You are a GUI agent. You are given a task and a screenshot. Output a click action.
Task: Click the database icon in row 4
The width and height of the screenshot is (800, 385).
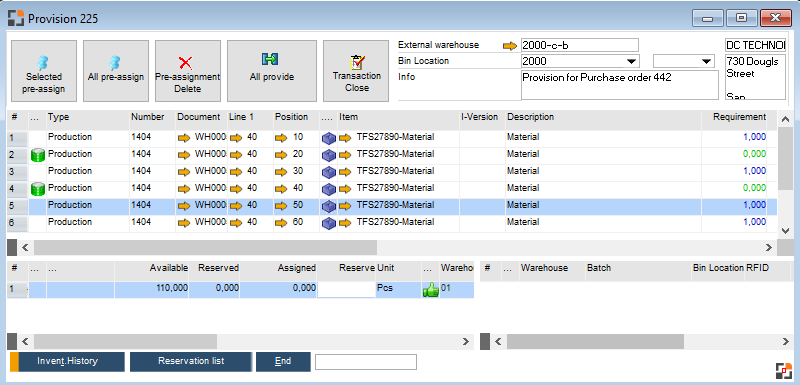[38, 189]
